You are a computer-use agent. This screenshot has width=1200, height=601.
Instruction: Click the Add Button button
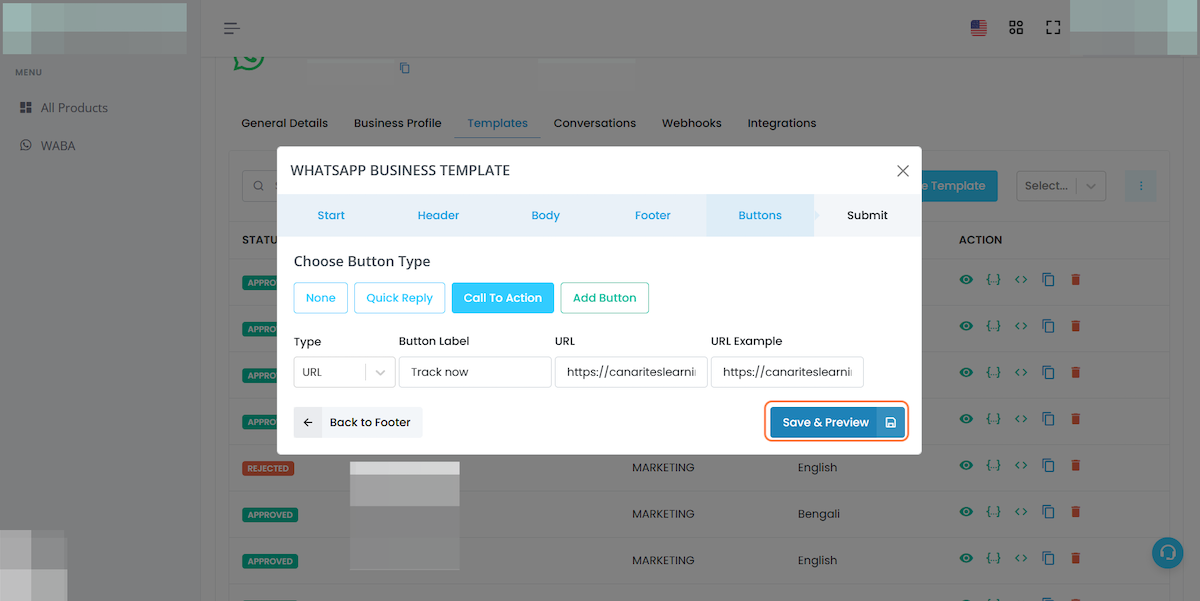click(605, 298)
